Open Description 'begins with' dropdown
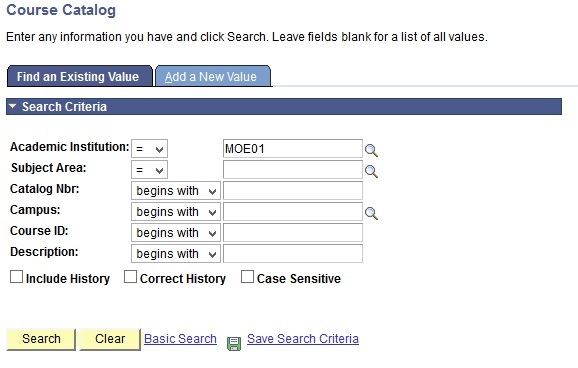The image size is (578, 368). tap(176, 254)
